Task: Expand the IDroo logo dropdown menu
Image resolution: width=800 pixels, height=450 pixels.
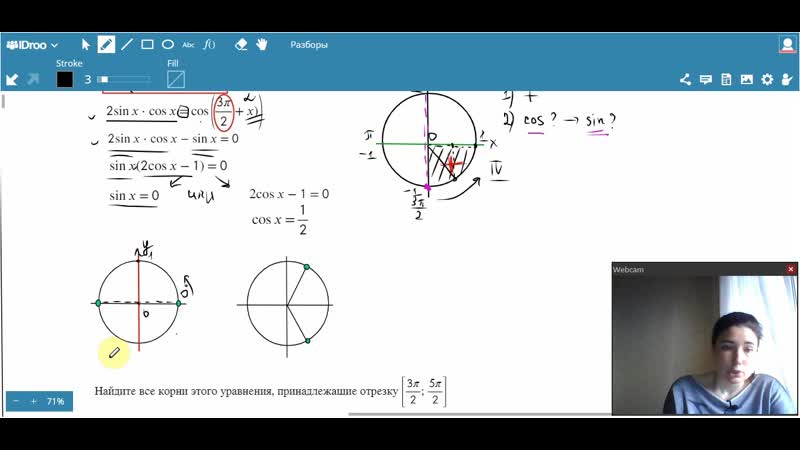Action: point(32,44)
